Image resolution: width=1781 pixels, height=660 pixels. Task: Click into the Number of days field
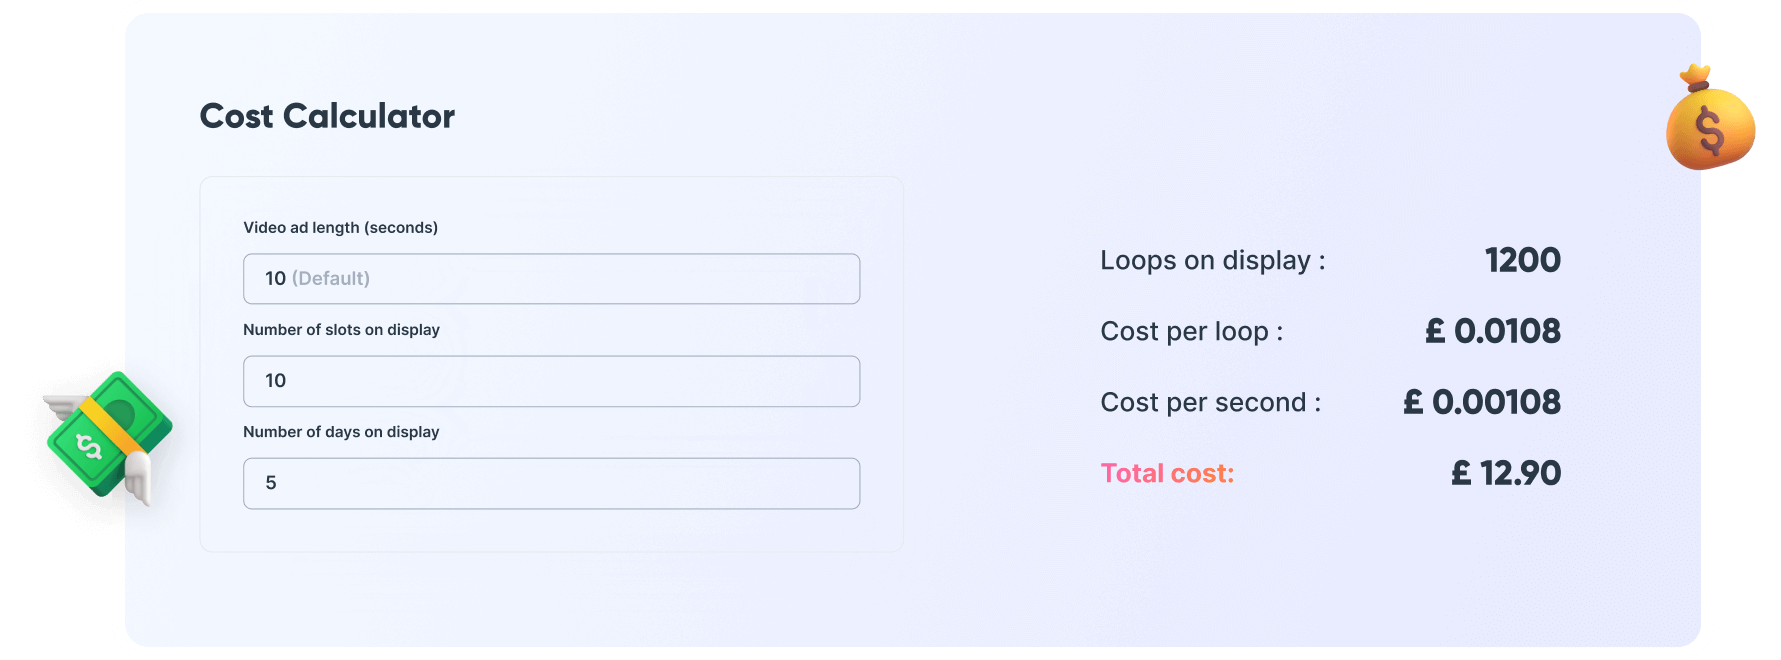[x=551, y=483]
